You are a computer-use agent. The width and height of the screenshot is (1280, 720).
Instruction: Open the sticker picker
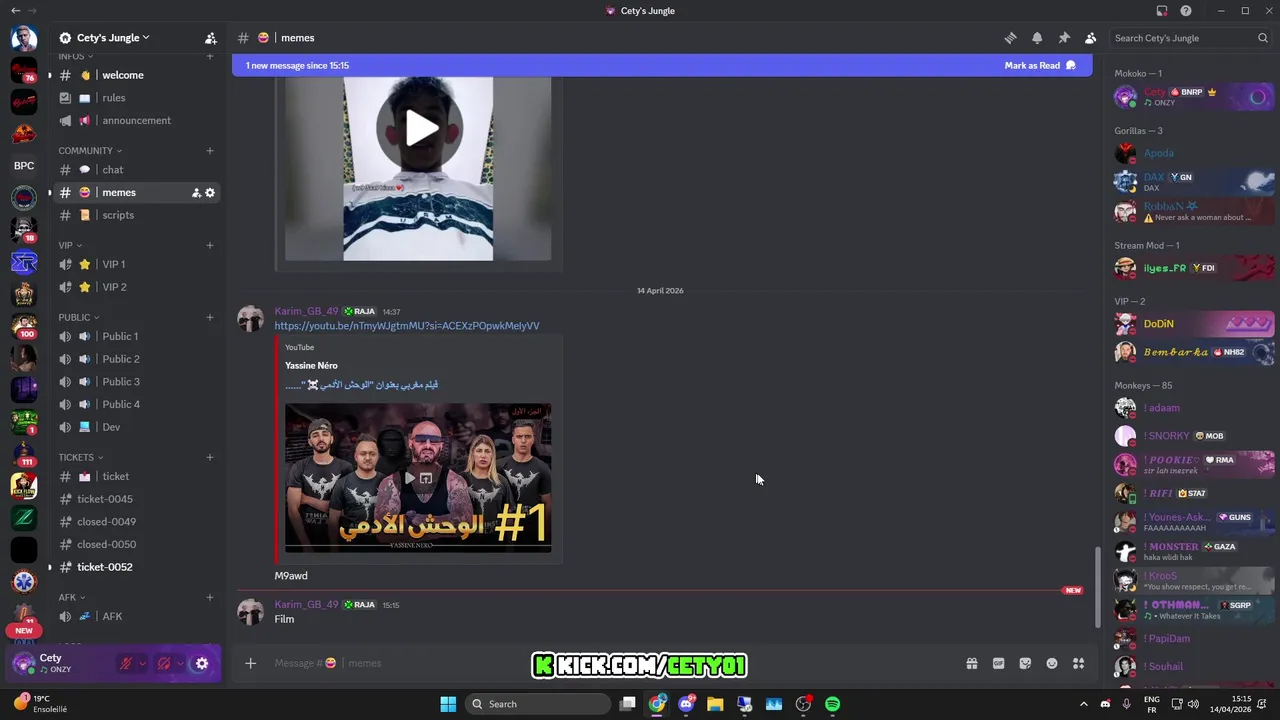(x=1025, y=663)
